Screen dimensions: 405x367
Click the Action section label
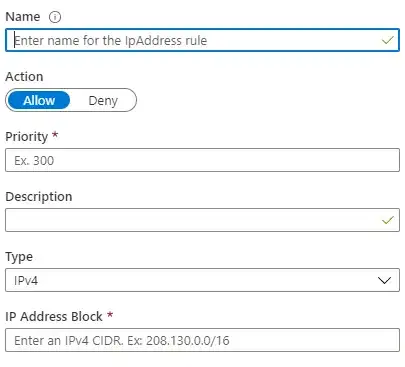(x=24, y=77)
